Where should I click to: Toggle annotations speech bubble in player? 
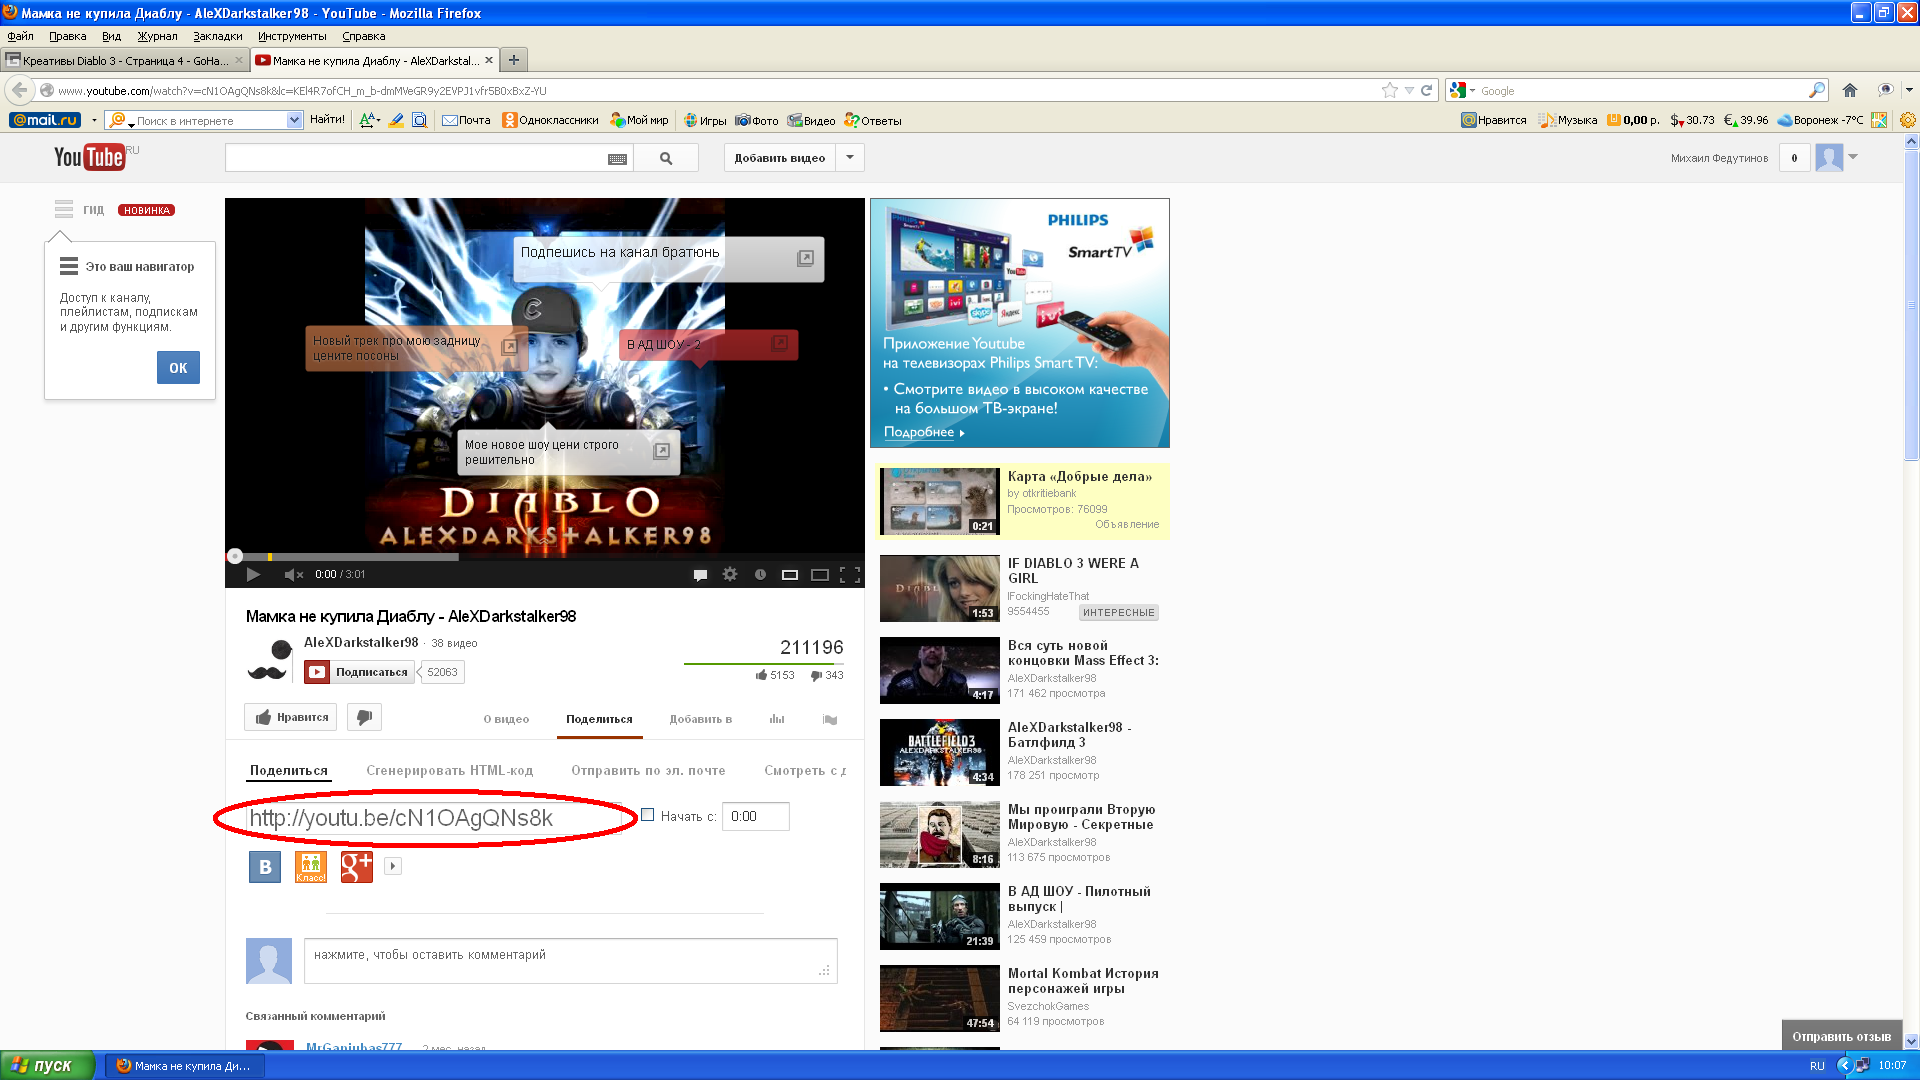(700, 574)
